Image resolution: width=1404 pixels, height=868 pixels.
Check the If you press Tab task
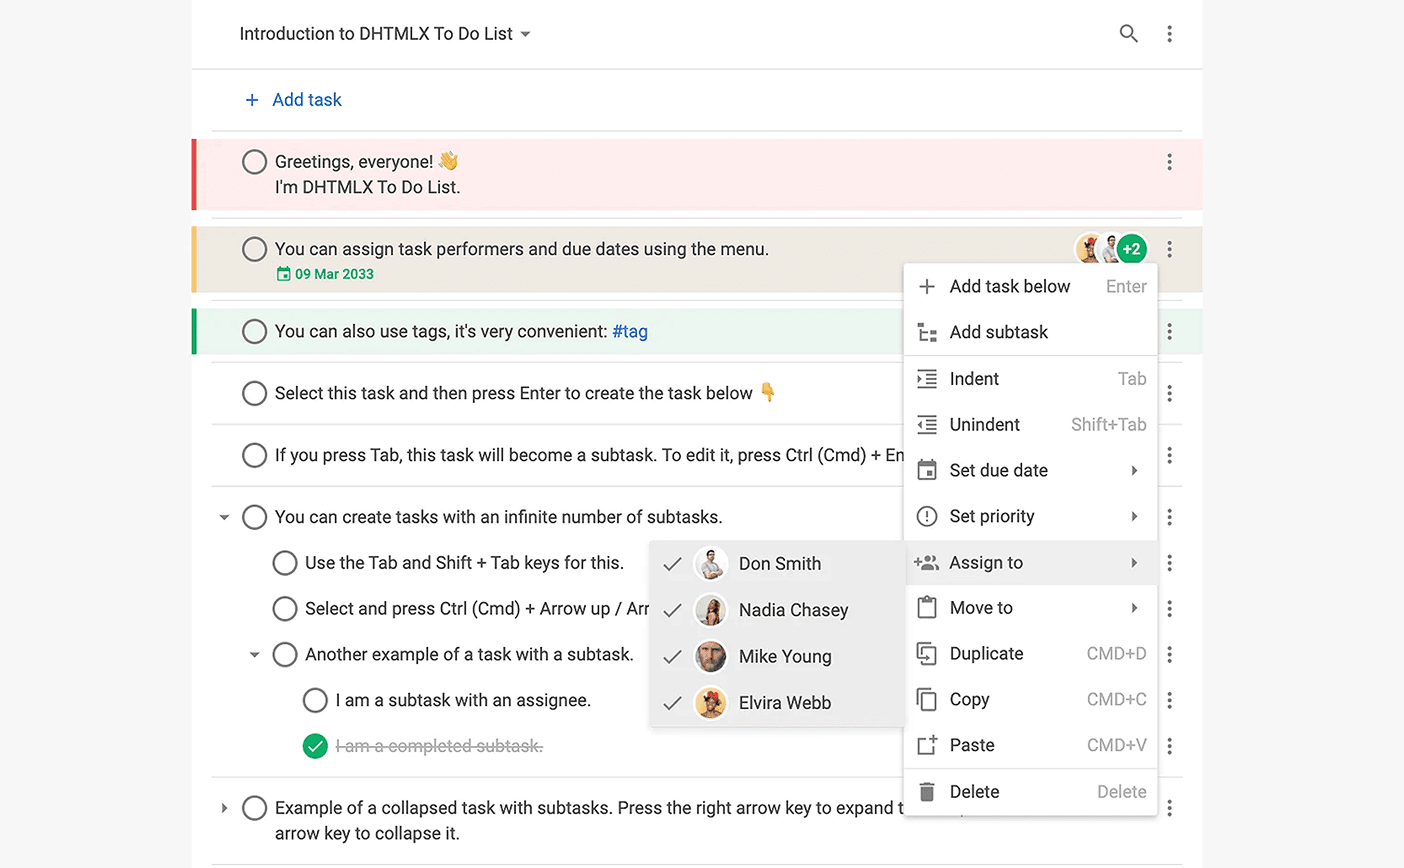pyautogui.click(x=254, y=456)
